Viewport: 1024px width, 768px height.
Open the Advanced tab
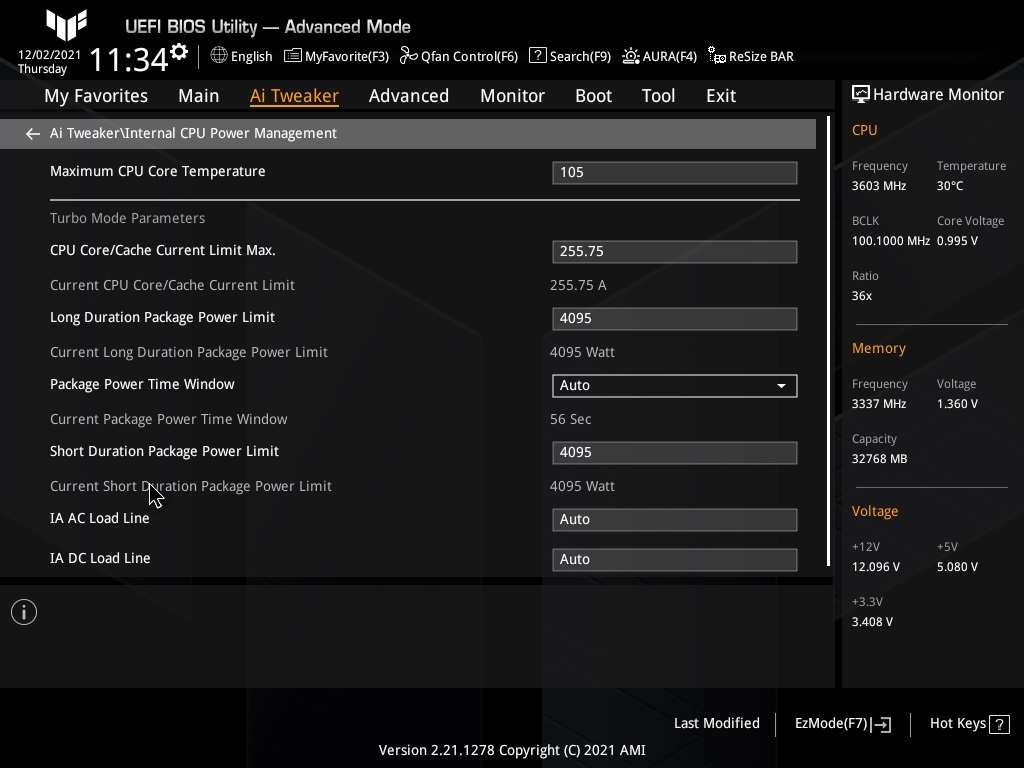click(409, 95)
